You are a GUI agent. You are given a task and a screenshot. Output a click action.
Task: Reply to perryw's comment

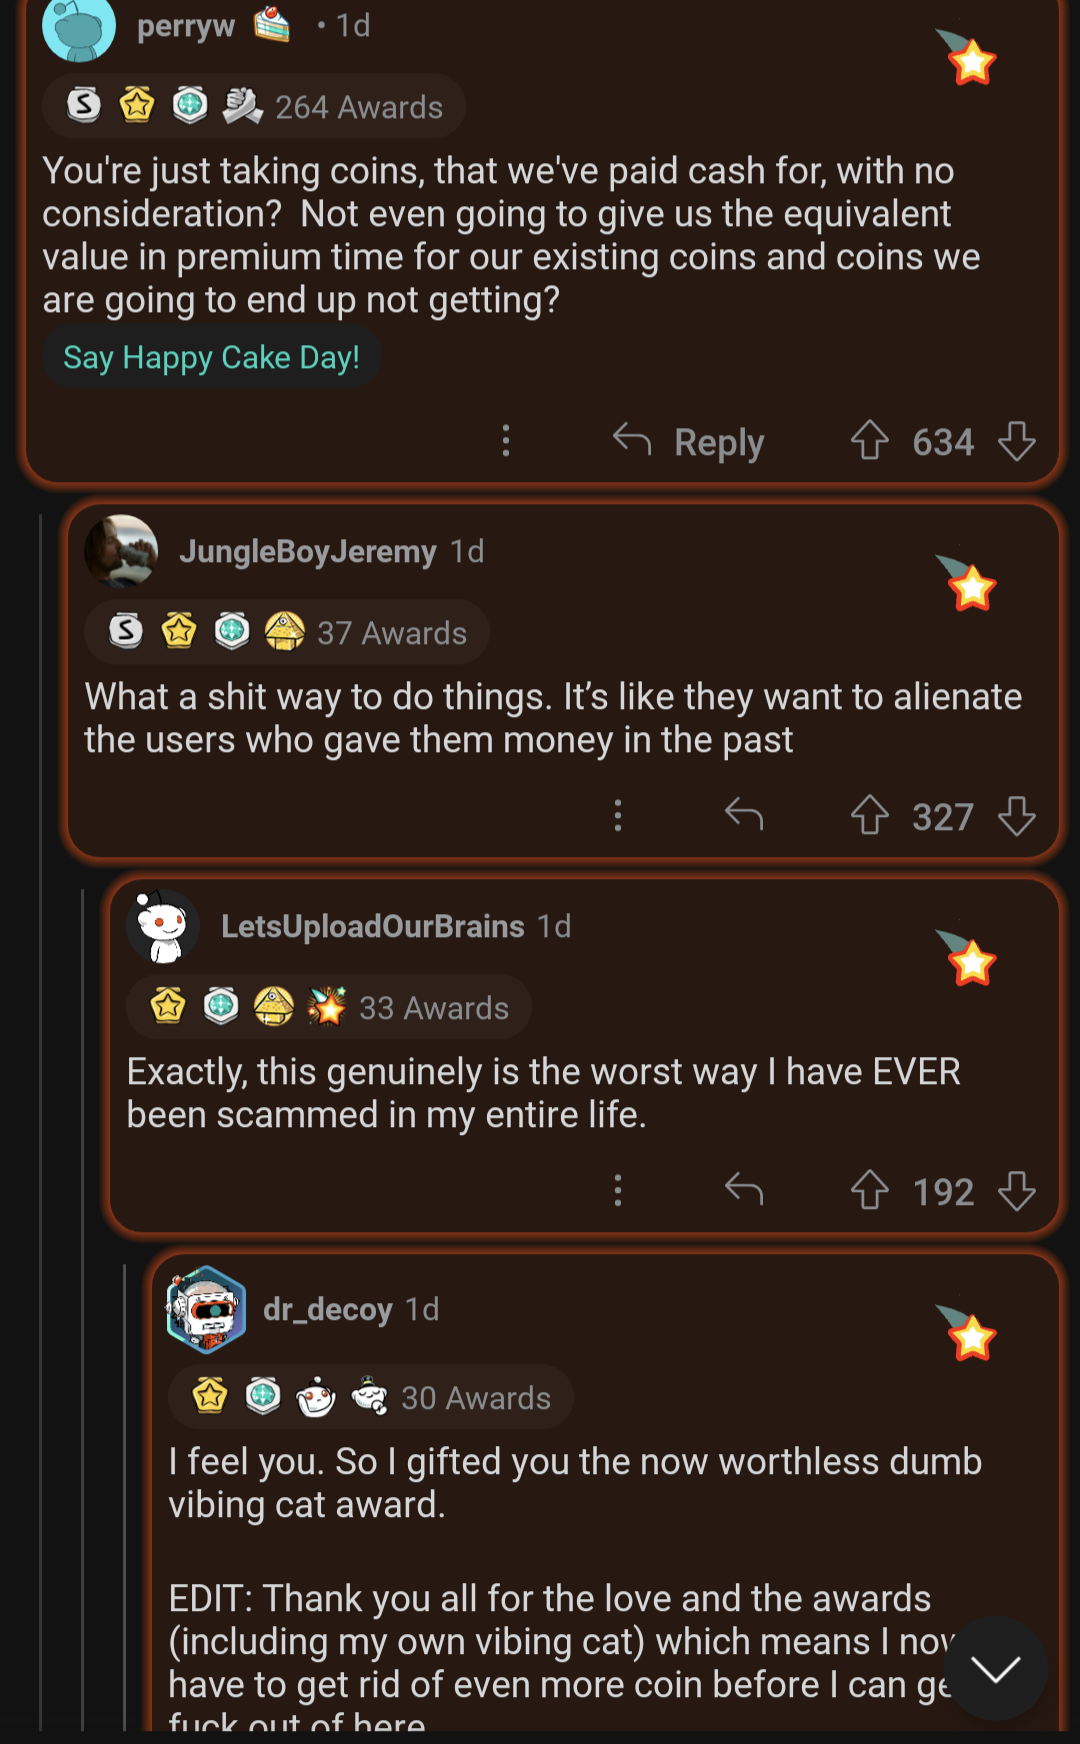tap(689, 441)
